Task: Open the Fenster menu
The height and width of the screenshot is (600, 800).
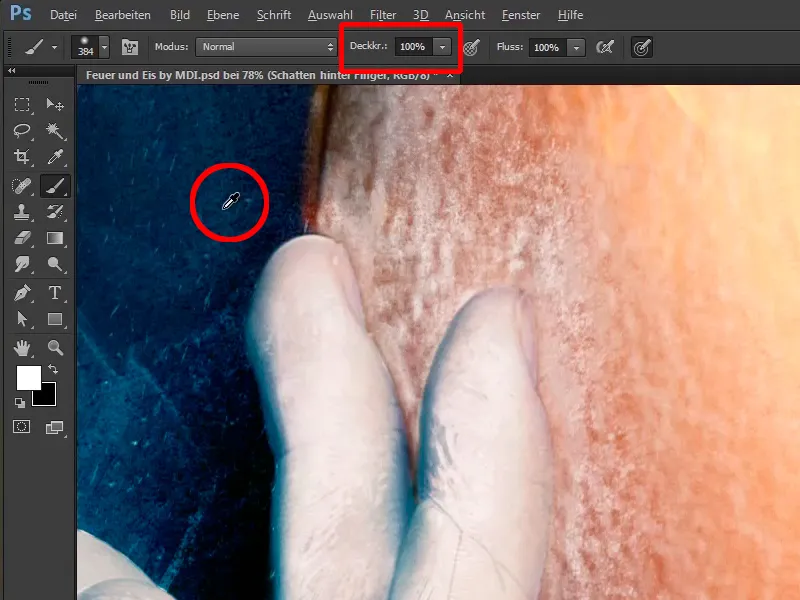Action: coord(521,15)
